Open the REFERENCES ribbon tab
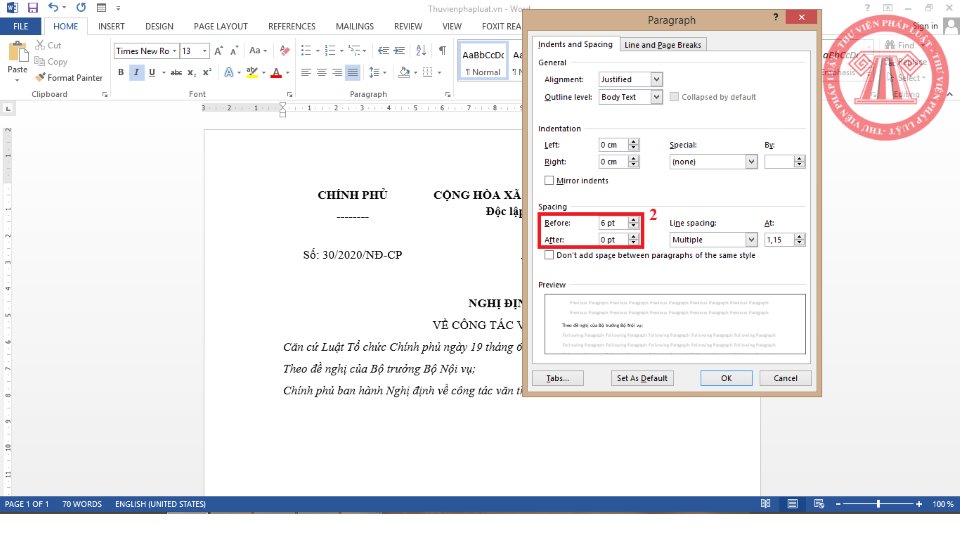Viewport: 960px width, 540px height. point(291,26)
